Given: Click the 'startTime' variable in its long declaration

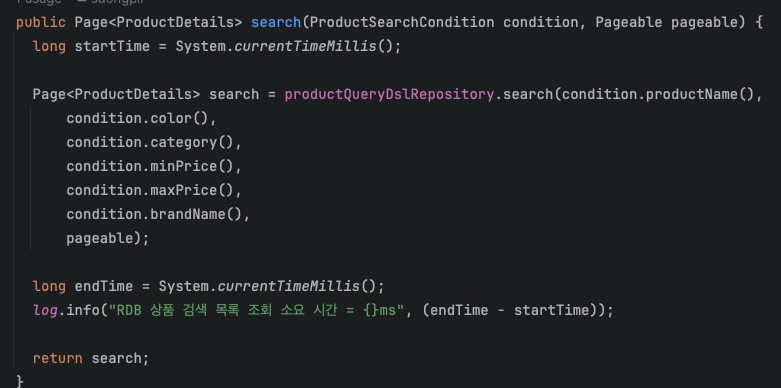Looking at the screenshot, I should (x=112, y=46).
